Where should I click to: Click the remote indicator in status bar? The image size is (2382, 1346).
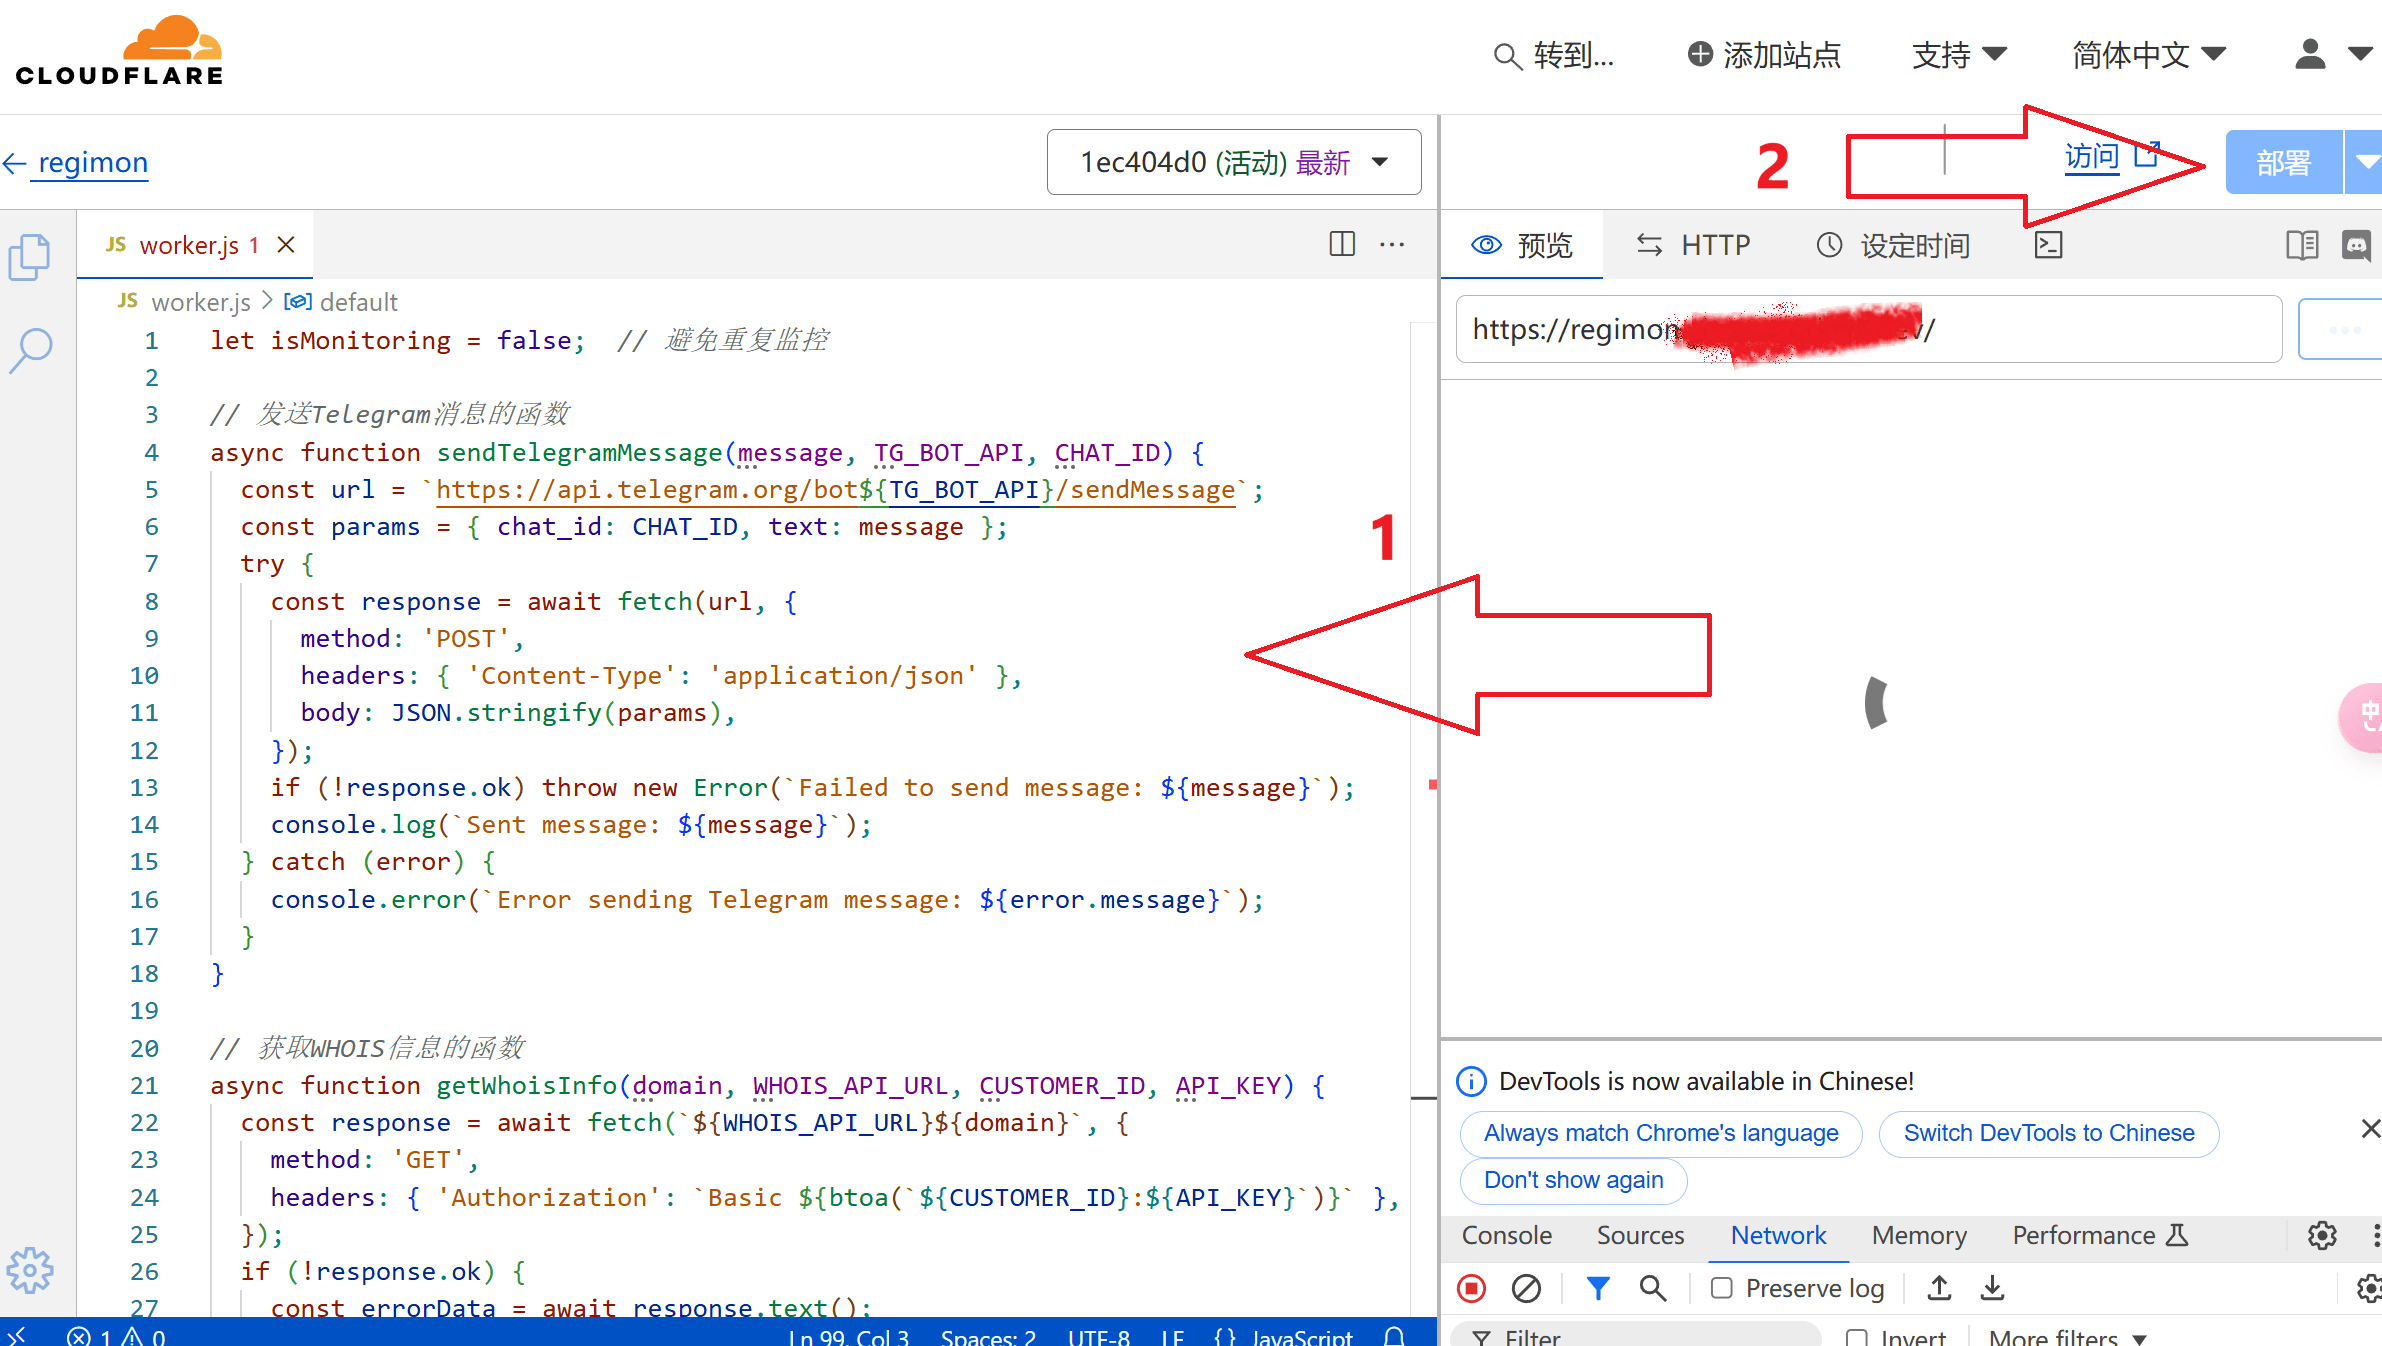[x=16, y=1336]
